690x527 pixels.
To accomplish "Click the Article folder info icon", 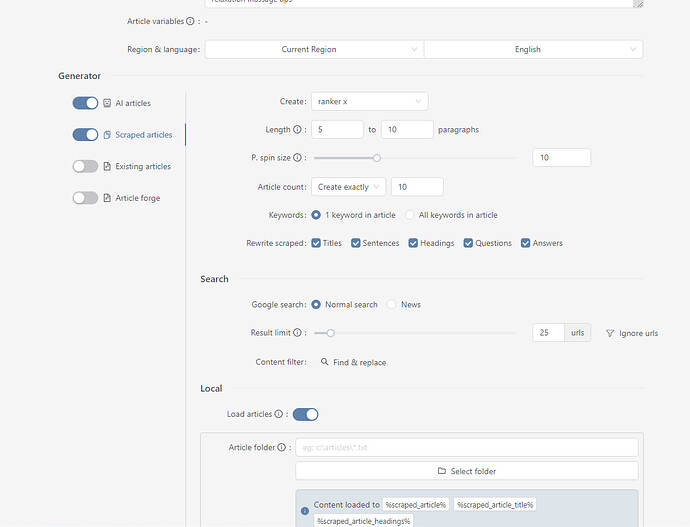I will point(282,447).
